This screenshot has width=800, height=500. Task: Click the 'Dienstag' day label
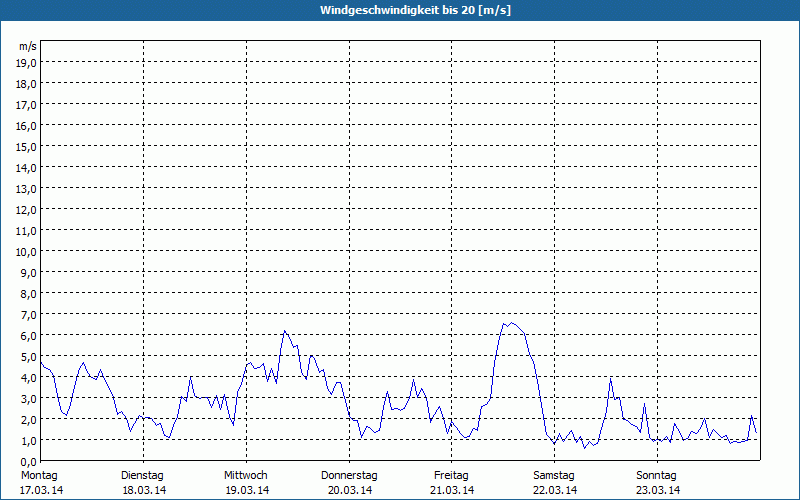point(142,476)
